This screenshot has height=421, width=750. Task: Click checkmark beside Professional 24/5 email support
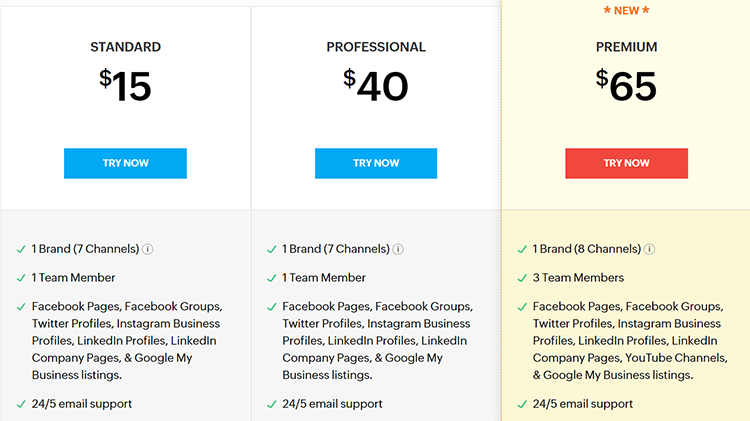272,404
